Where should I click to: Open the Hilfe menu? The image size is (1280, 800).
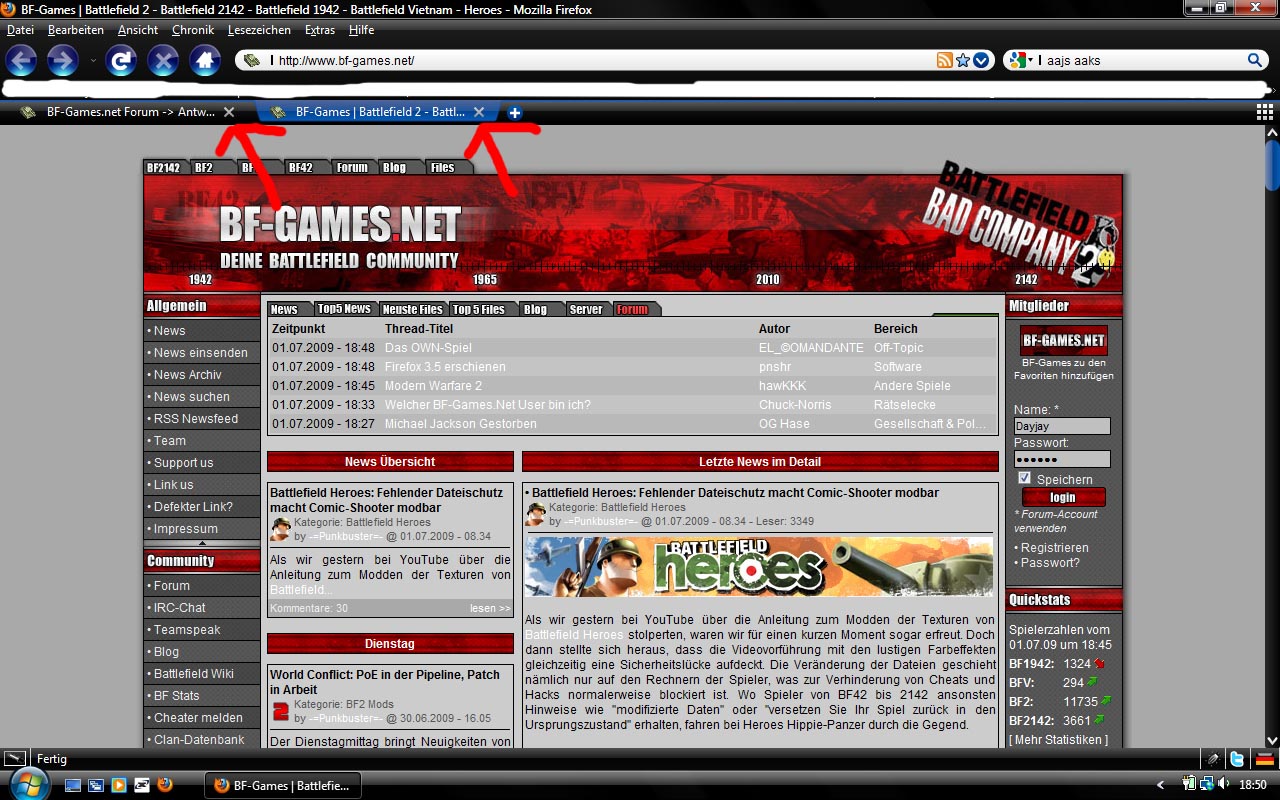pos(361,30)
